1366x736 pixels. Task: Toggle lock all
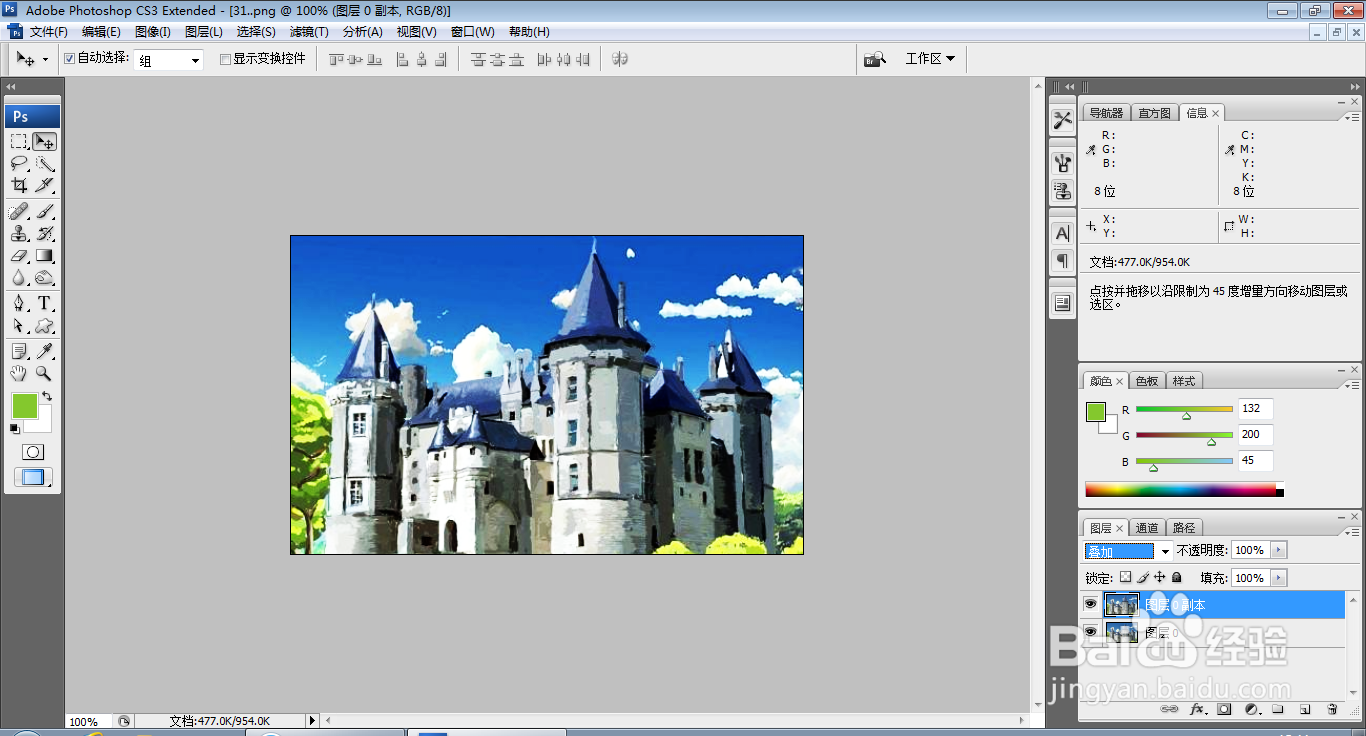pos(1177,577)
